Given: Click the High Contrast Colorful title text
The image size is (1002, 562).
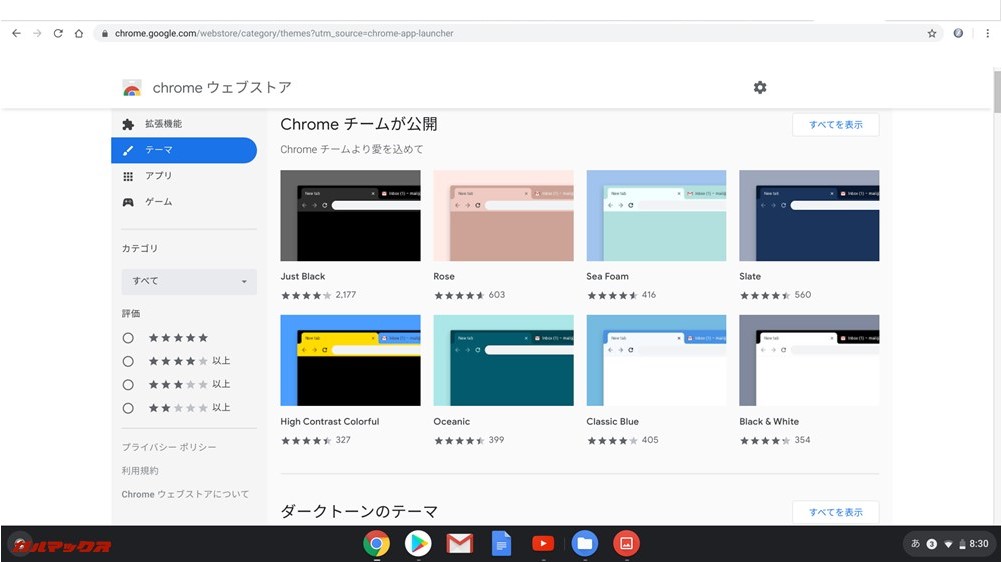Looking at the screenshot, I should pos(330,421).
